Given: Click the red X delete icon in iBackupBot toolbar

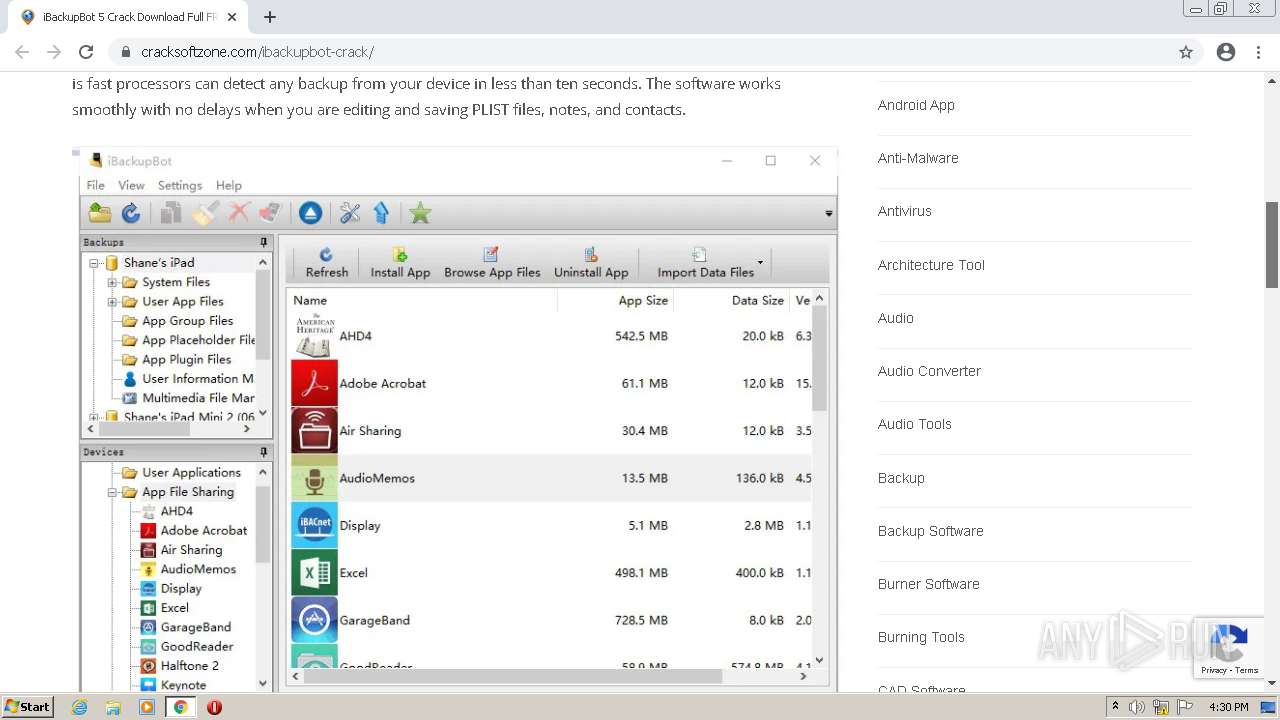Looking at the screenshot, I should (238, 212).
